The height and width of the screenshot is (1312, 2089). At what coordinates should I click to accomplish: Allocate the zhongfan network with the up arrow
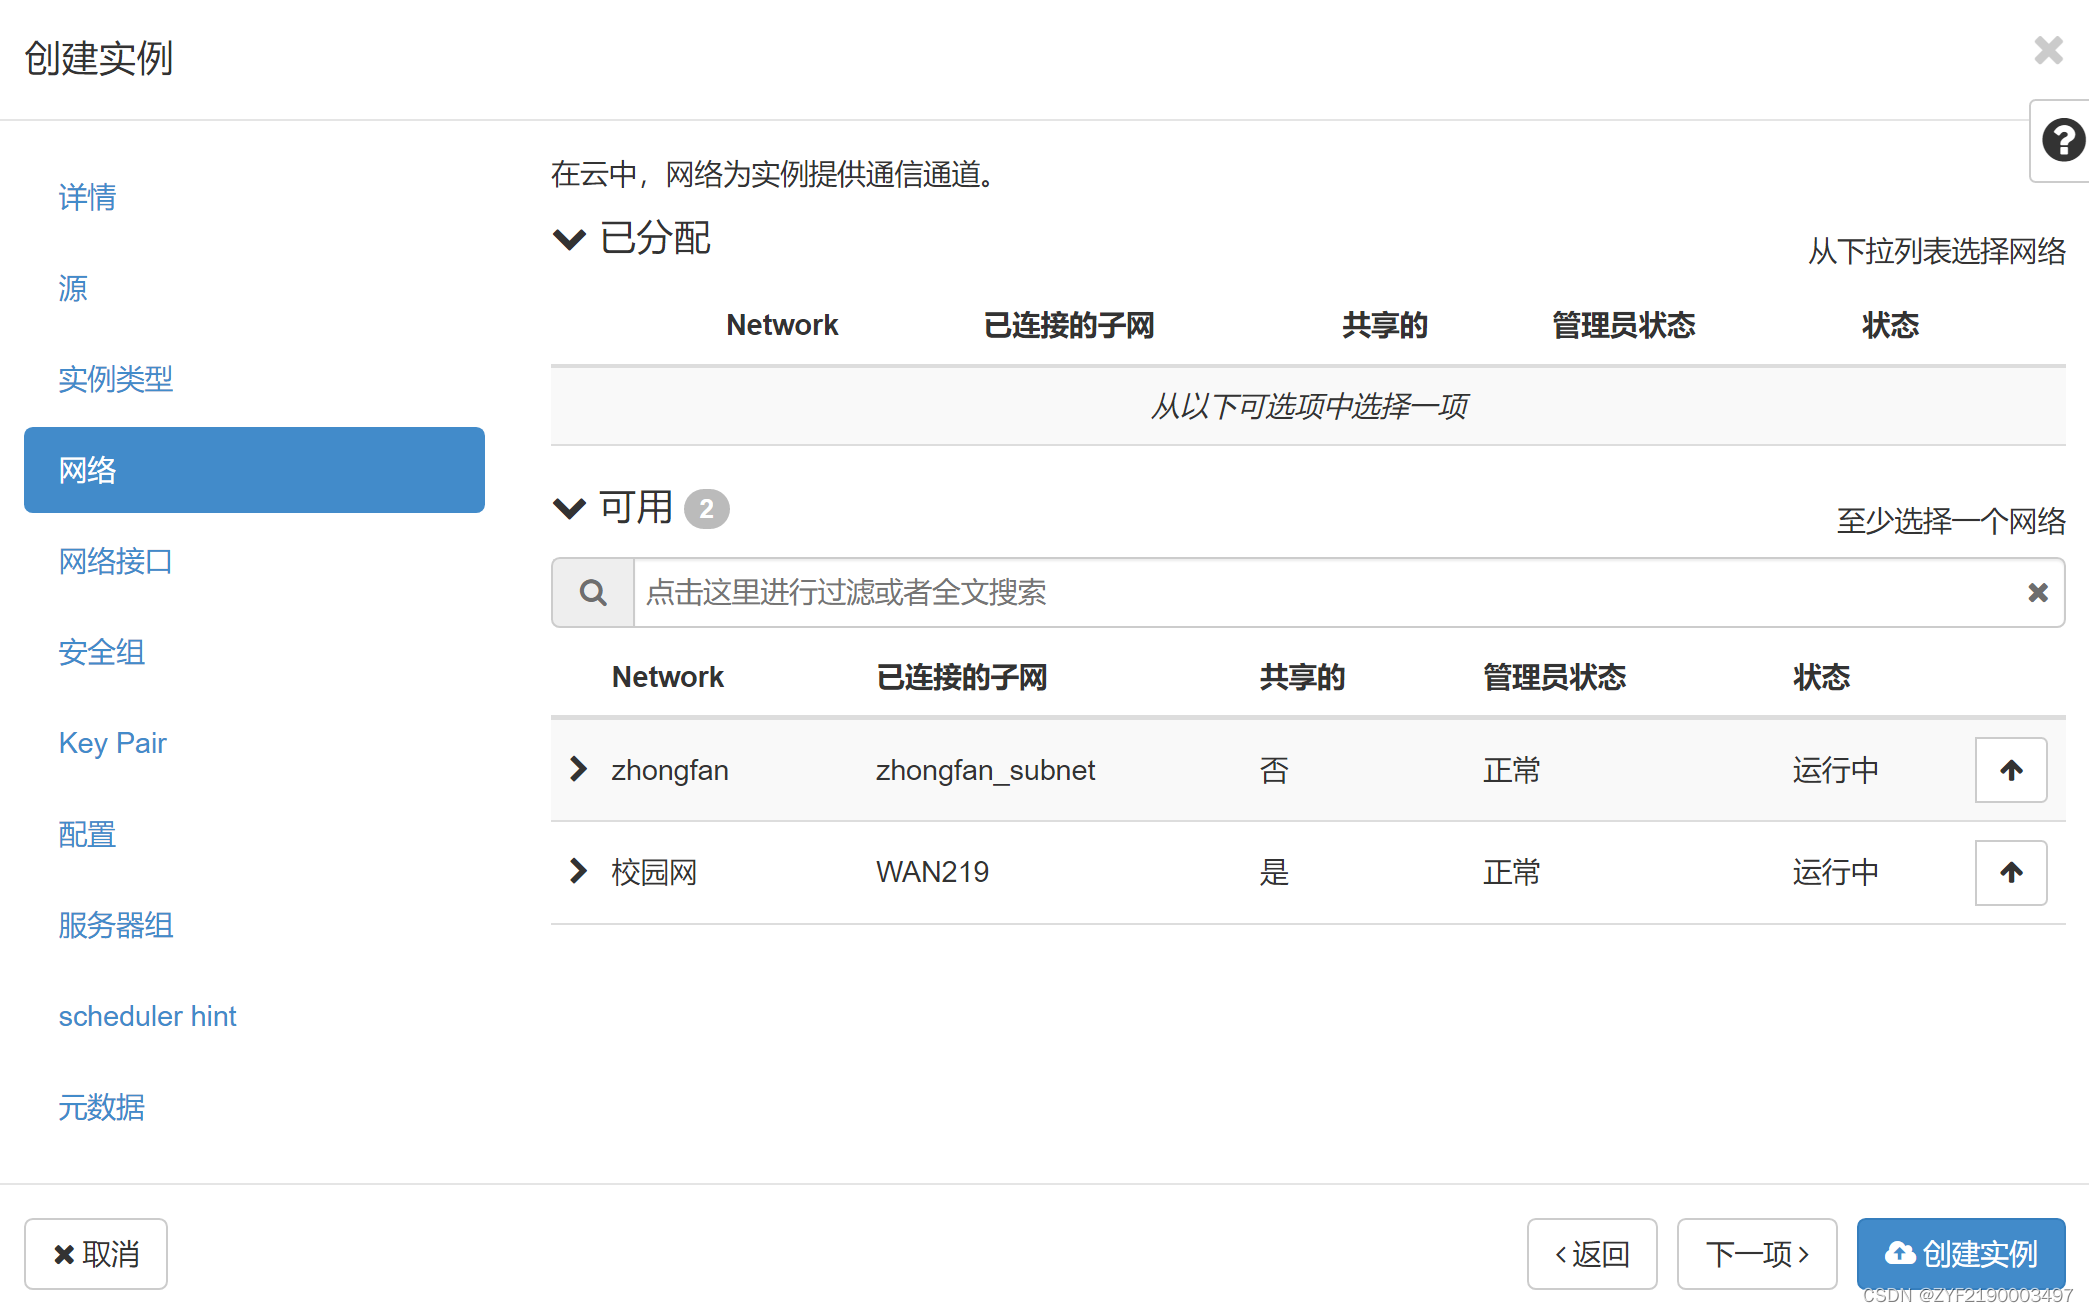(2010, 770)
